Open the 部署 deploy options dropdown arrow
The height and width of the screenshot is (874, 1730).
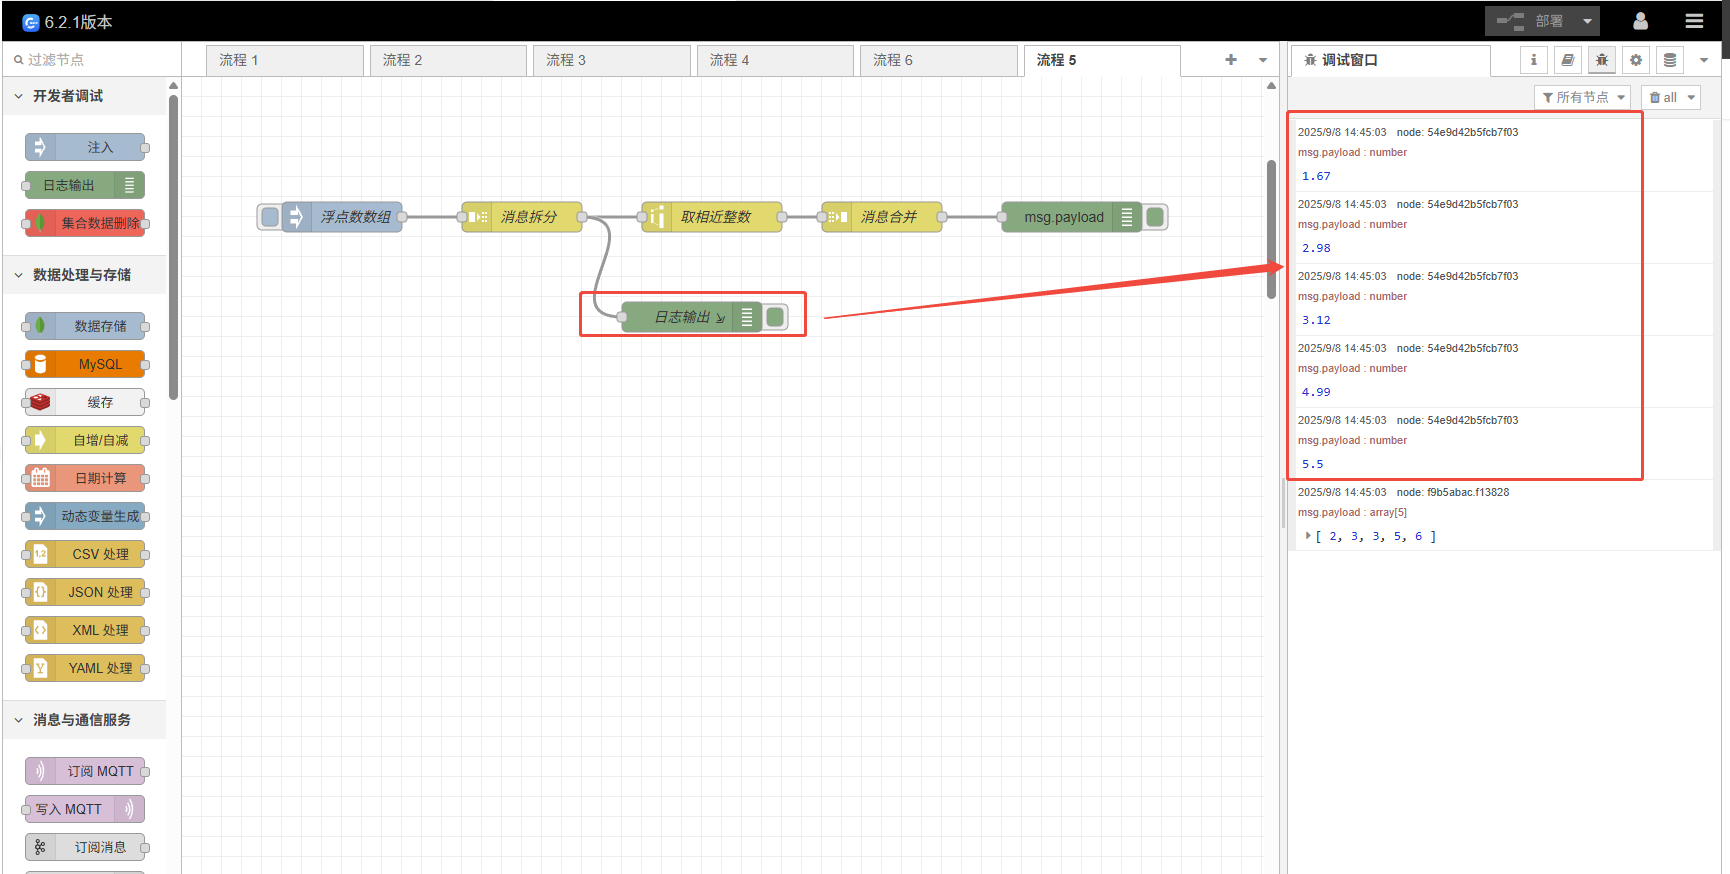[x=1587, y=21]
